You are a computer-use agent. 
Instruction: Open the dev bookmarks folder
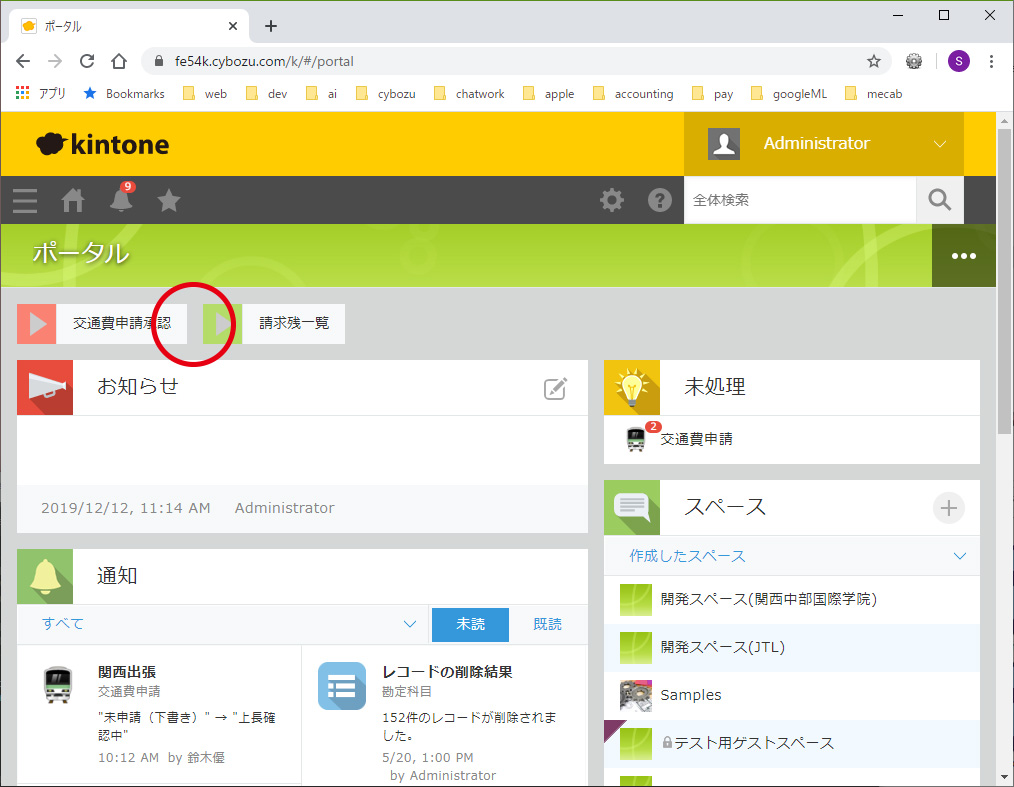[x=267, y=94]
